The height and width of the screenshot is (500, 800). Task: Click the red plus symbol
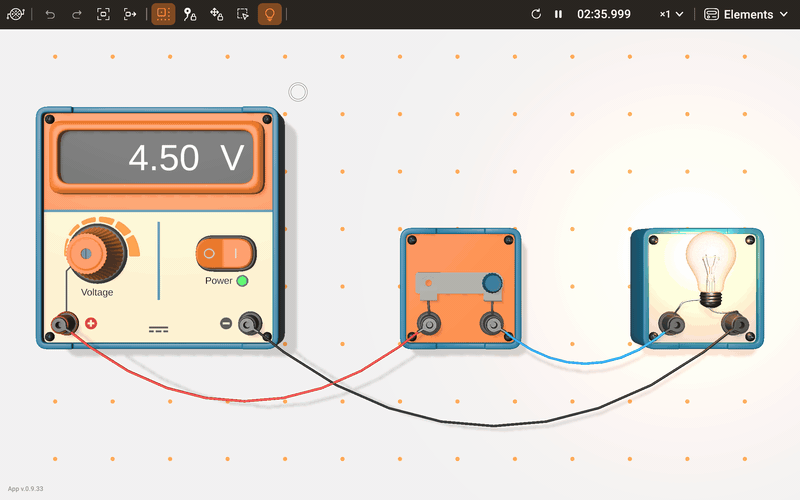tap(91, 323)
